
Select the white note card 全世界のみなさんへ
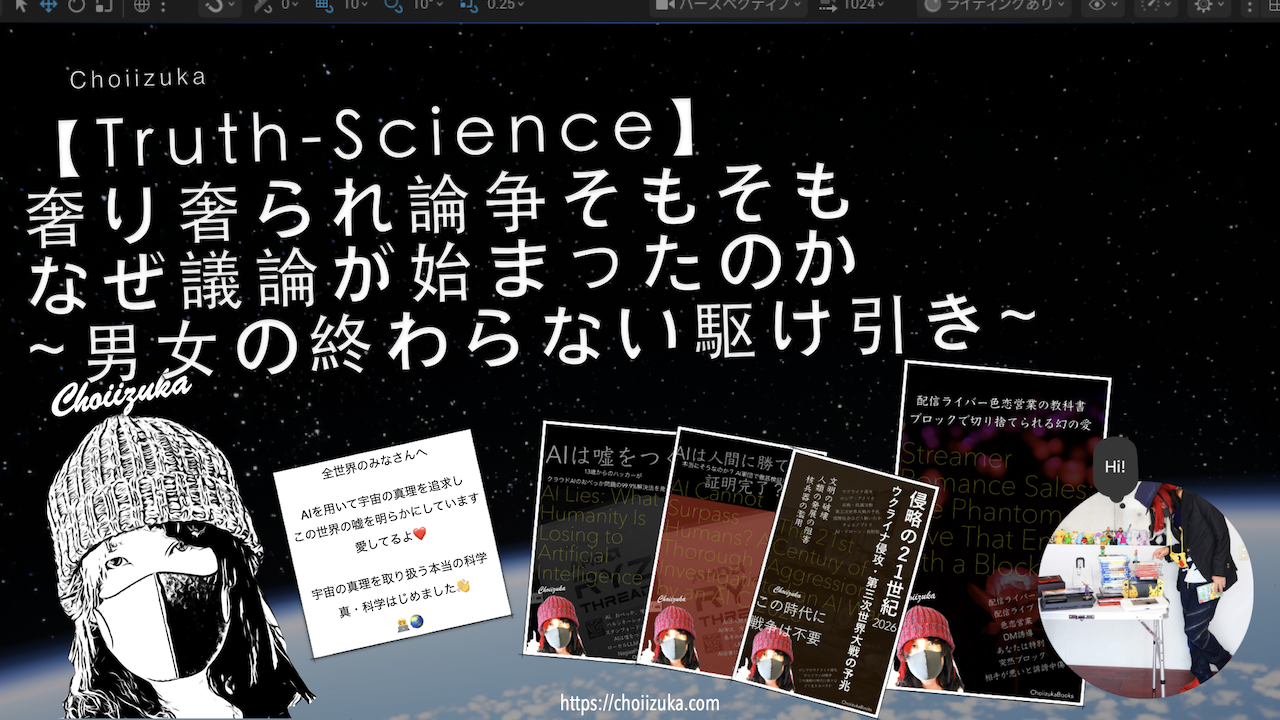[392, 544]
